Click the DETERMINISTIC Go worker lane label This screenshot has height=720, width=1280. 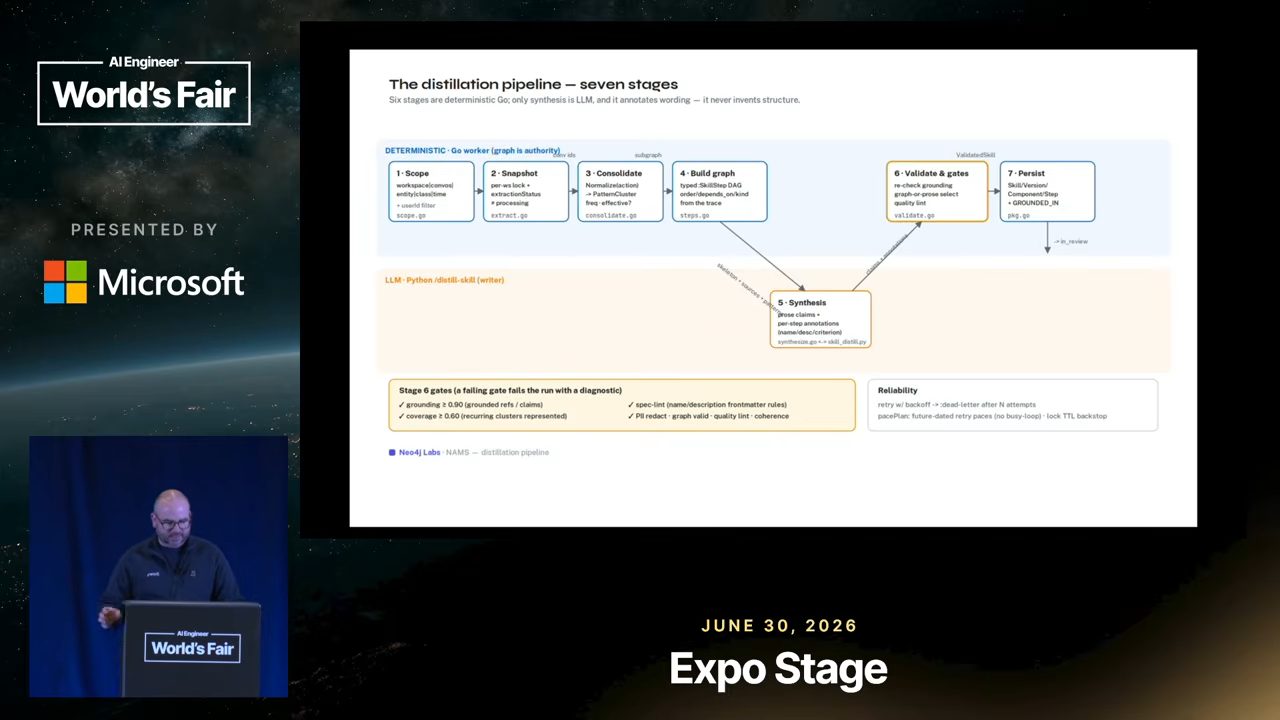(x=472, y=151)
